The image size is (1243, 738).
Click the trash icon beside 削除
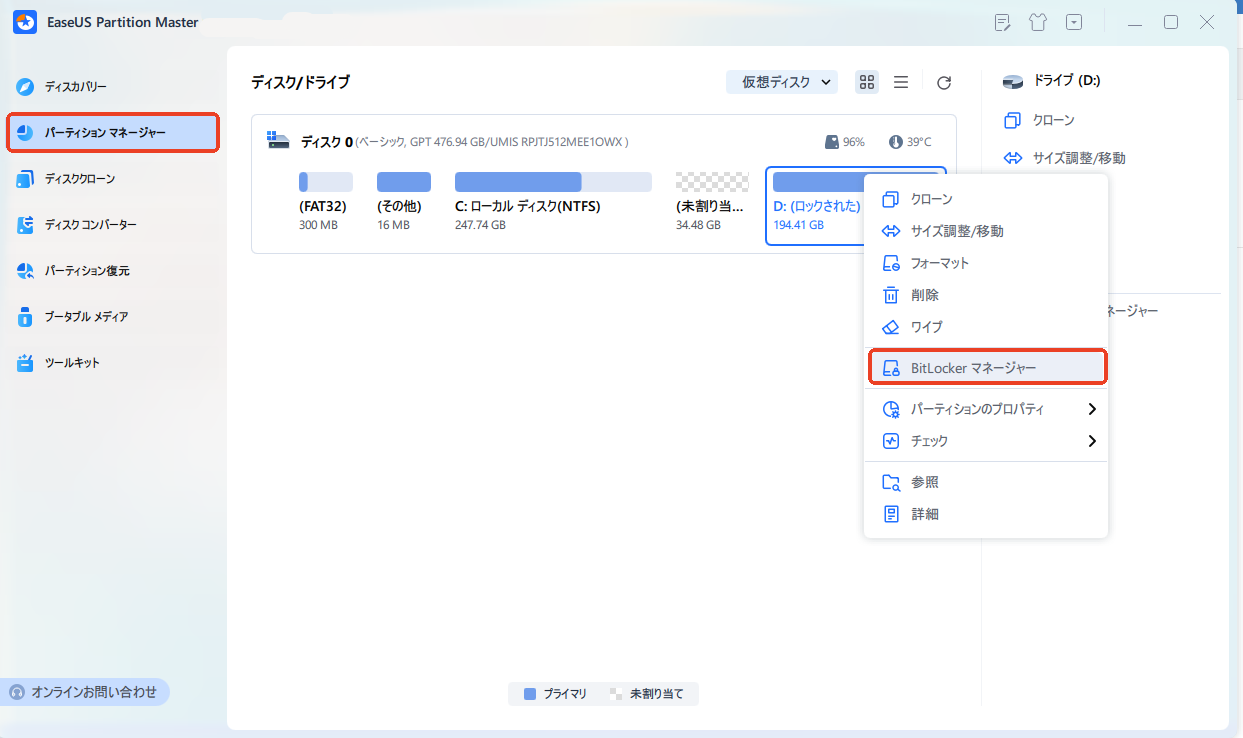891,295
